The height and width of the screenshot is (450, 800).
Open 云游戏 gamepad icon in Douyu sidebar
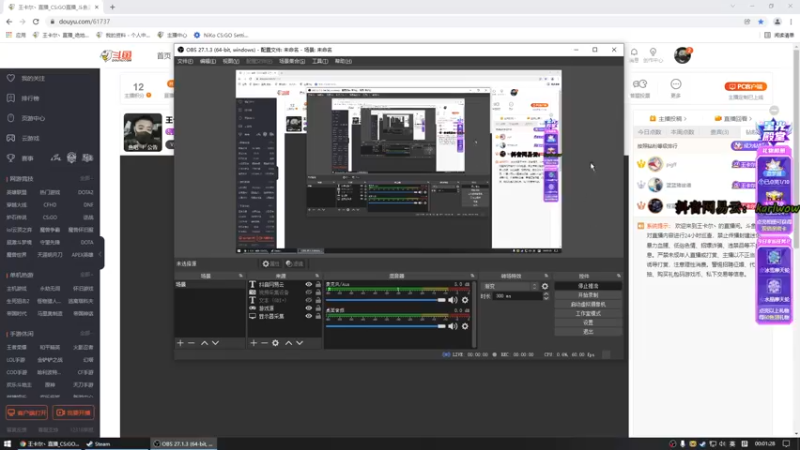[11, 138]
